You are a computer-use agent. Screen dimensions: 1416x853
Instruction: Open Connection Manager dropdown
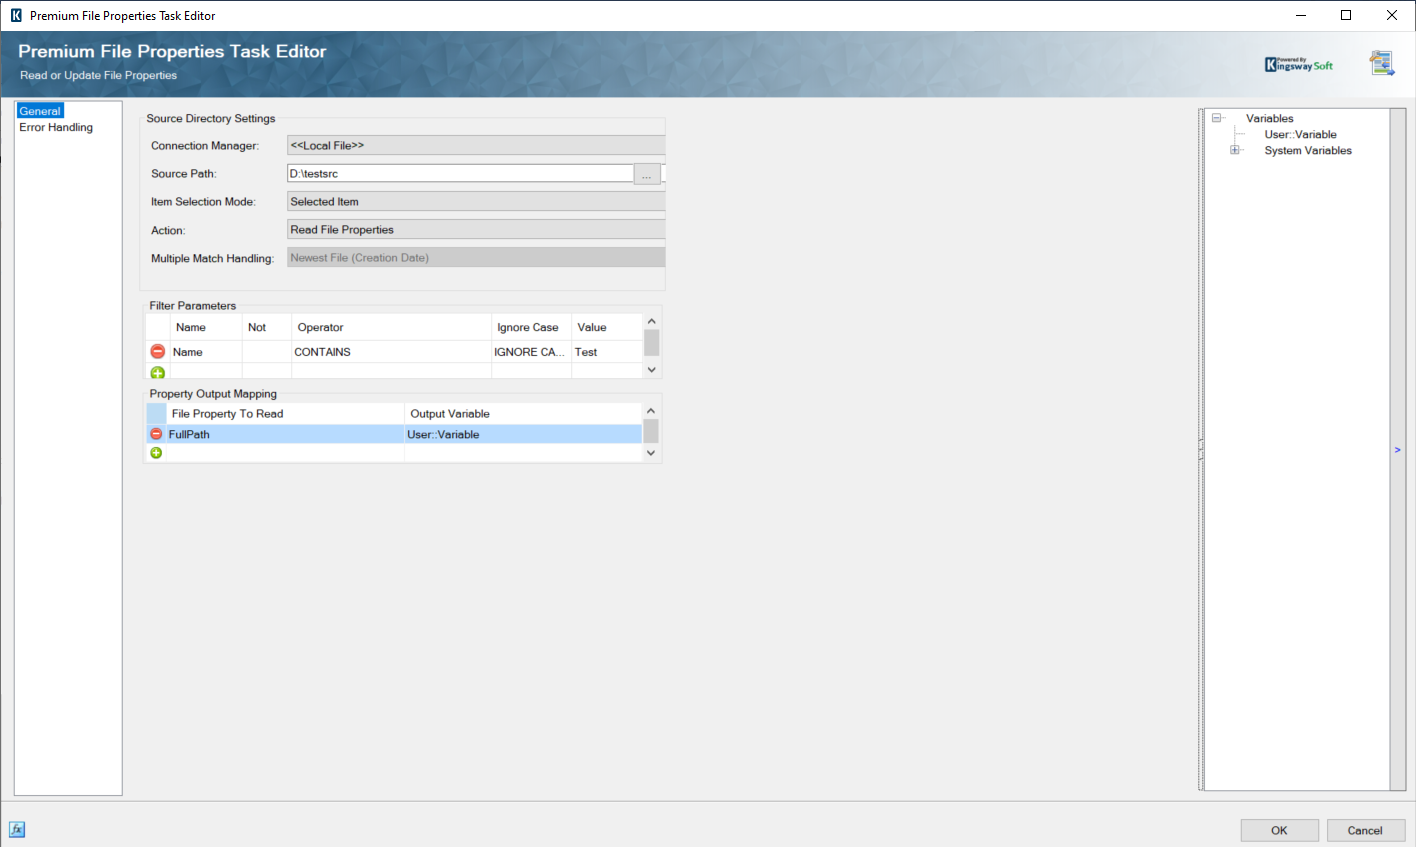(x=476, y=145)
